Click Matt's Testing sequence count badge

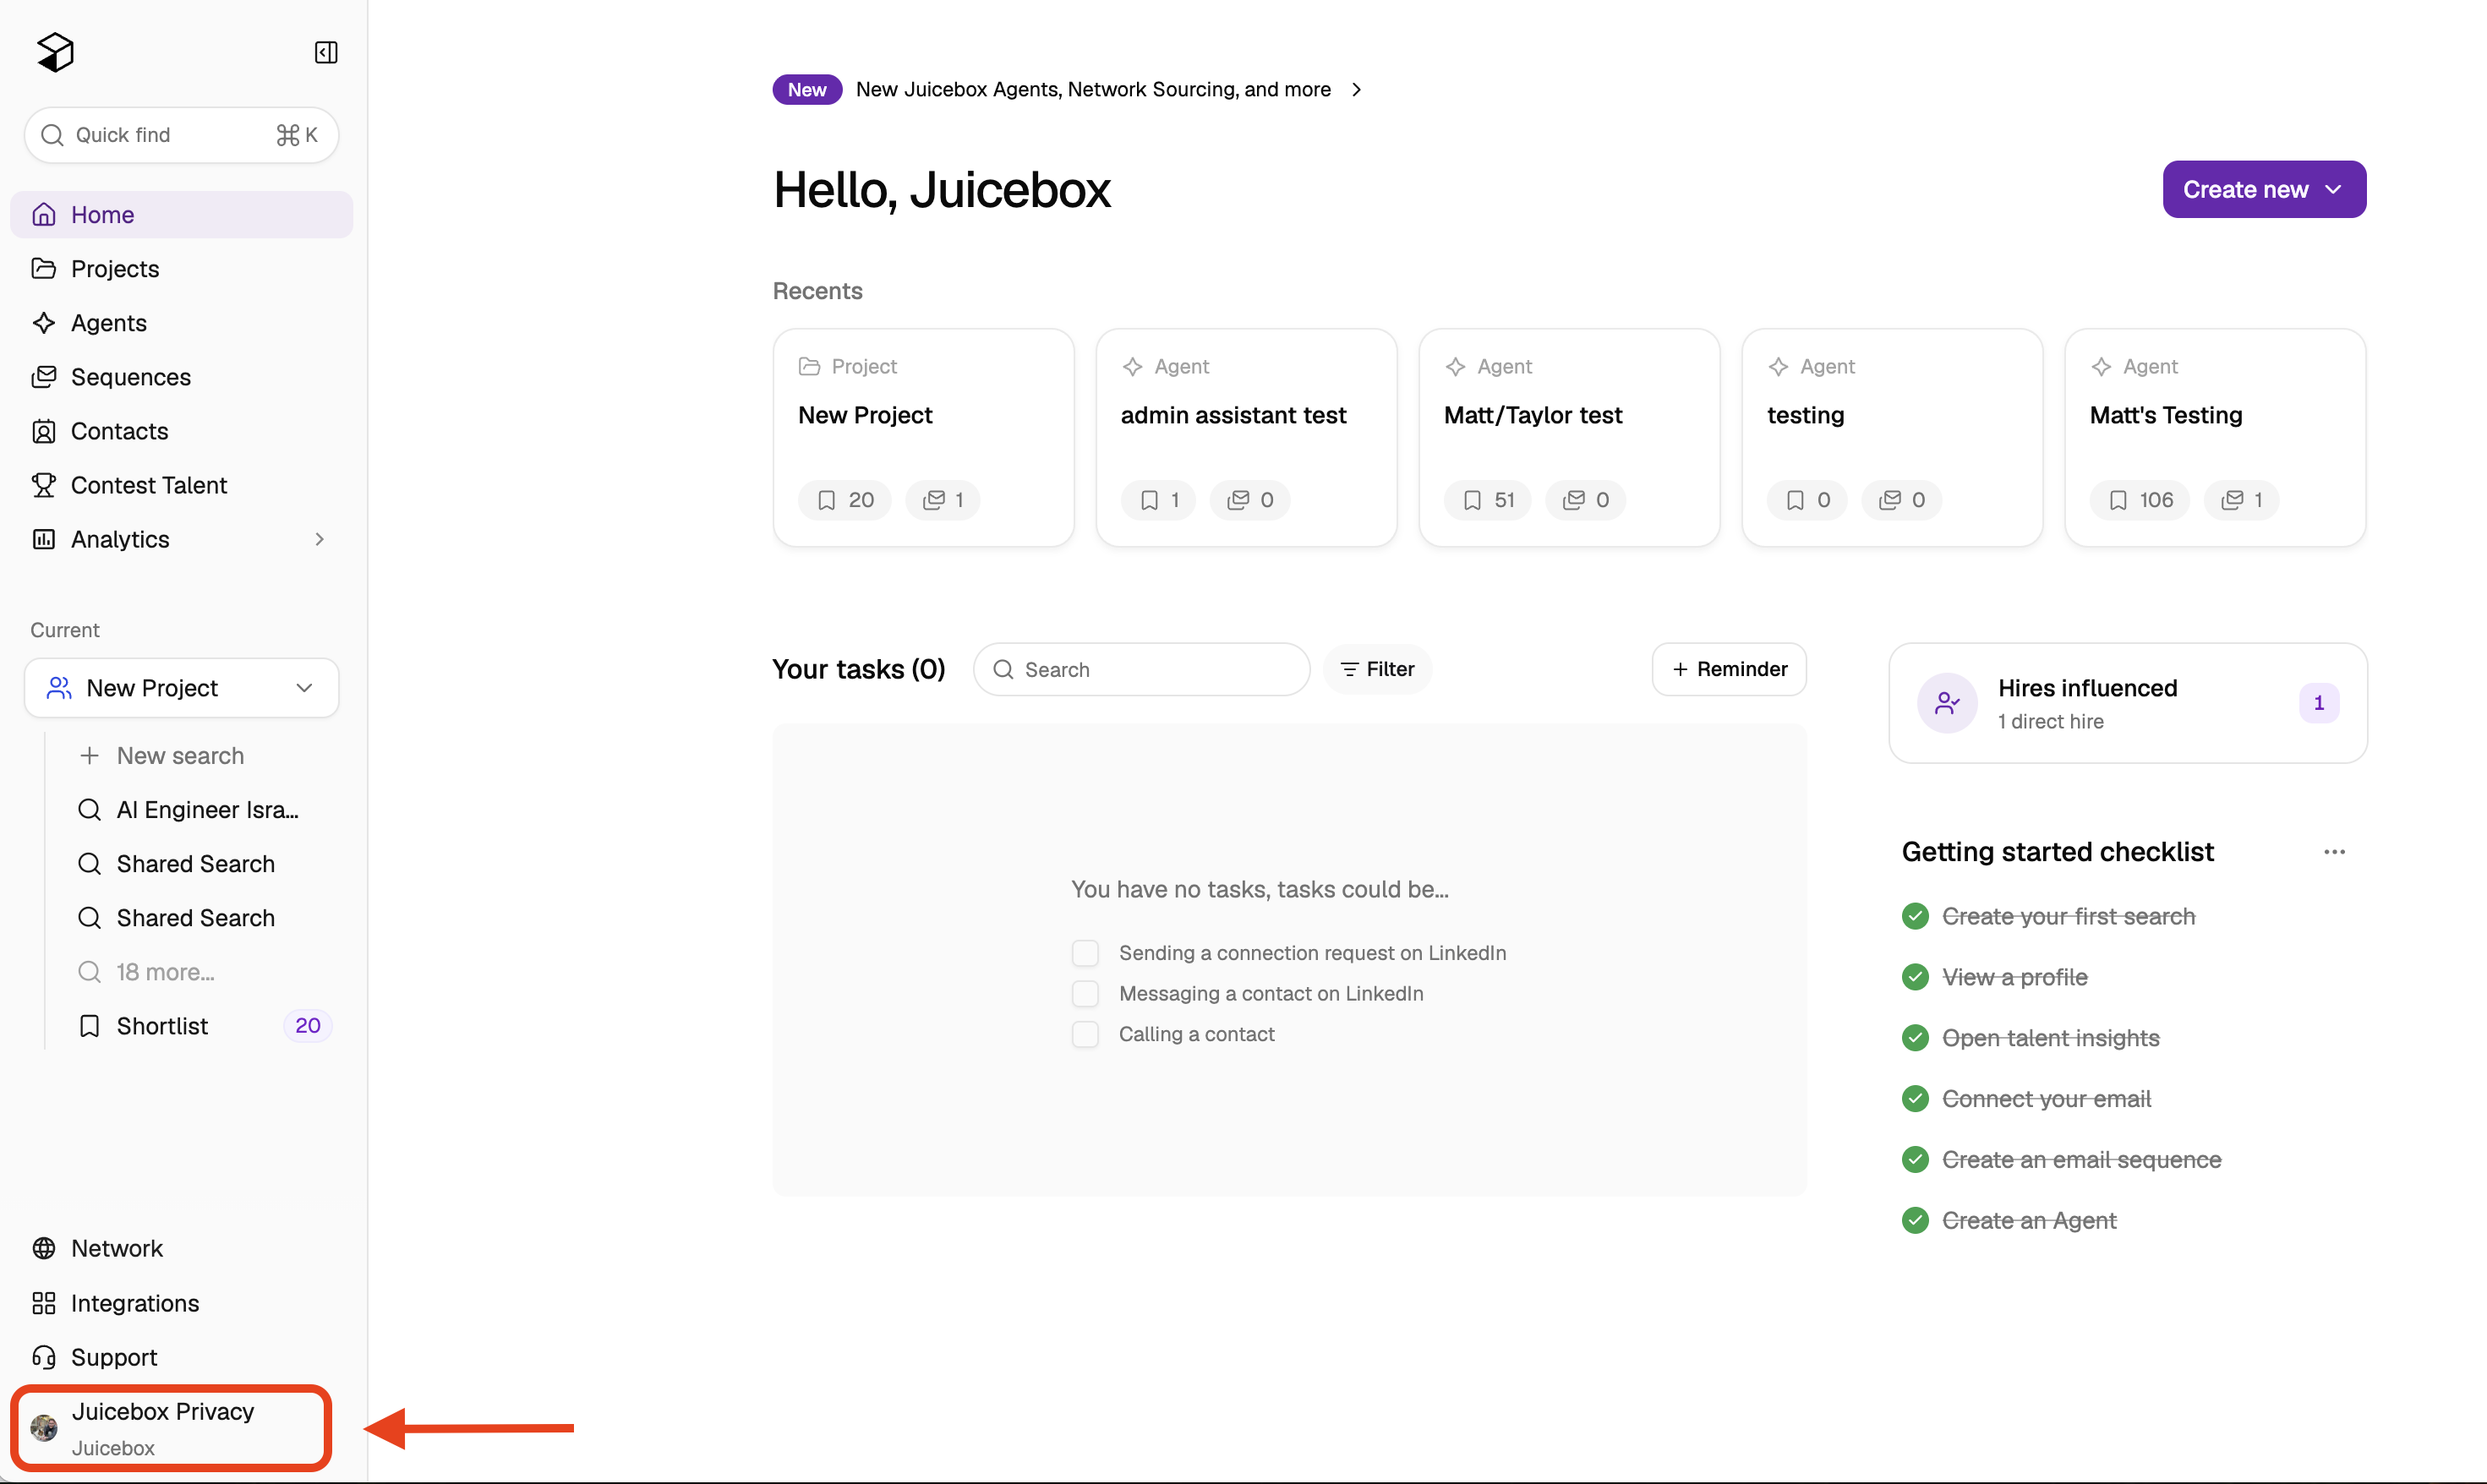pos(2241,500)
